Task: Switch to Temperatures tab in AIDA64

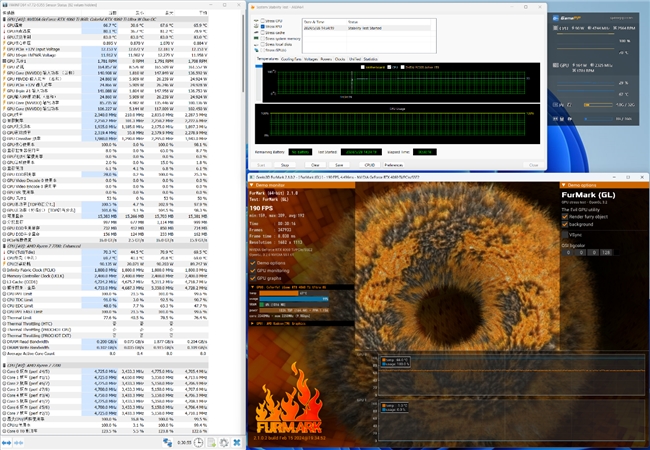Action: click(267, 59)
